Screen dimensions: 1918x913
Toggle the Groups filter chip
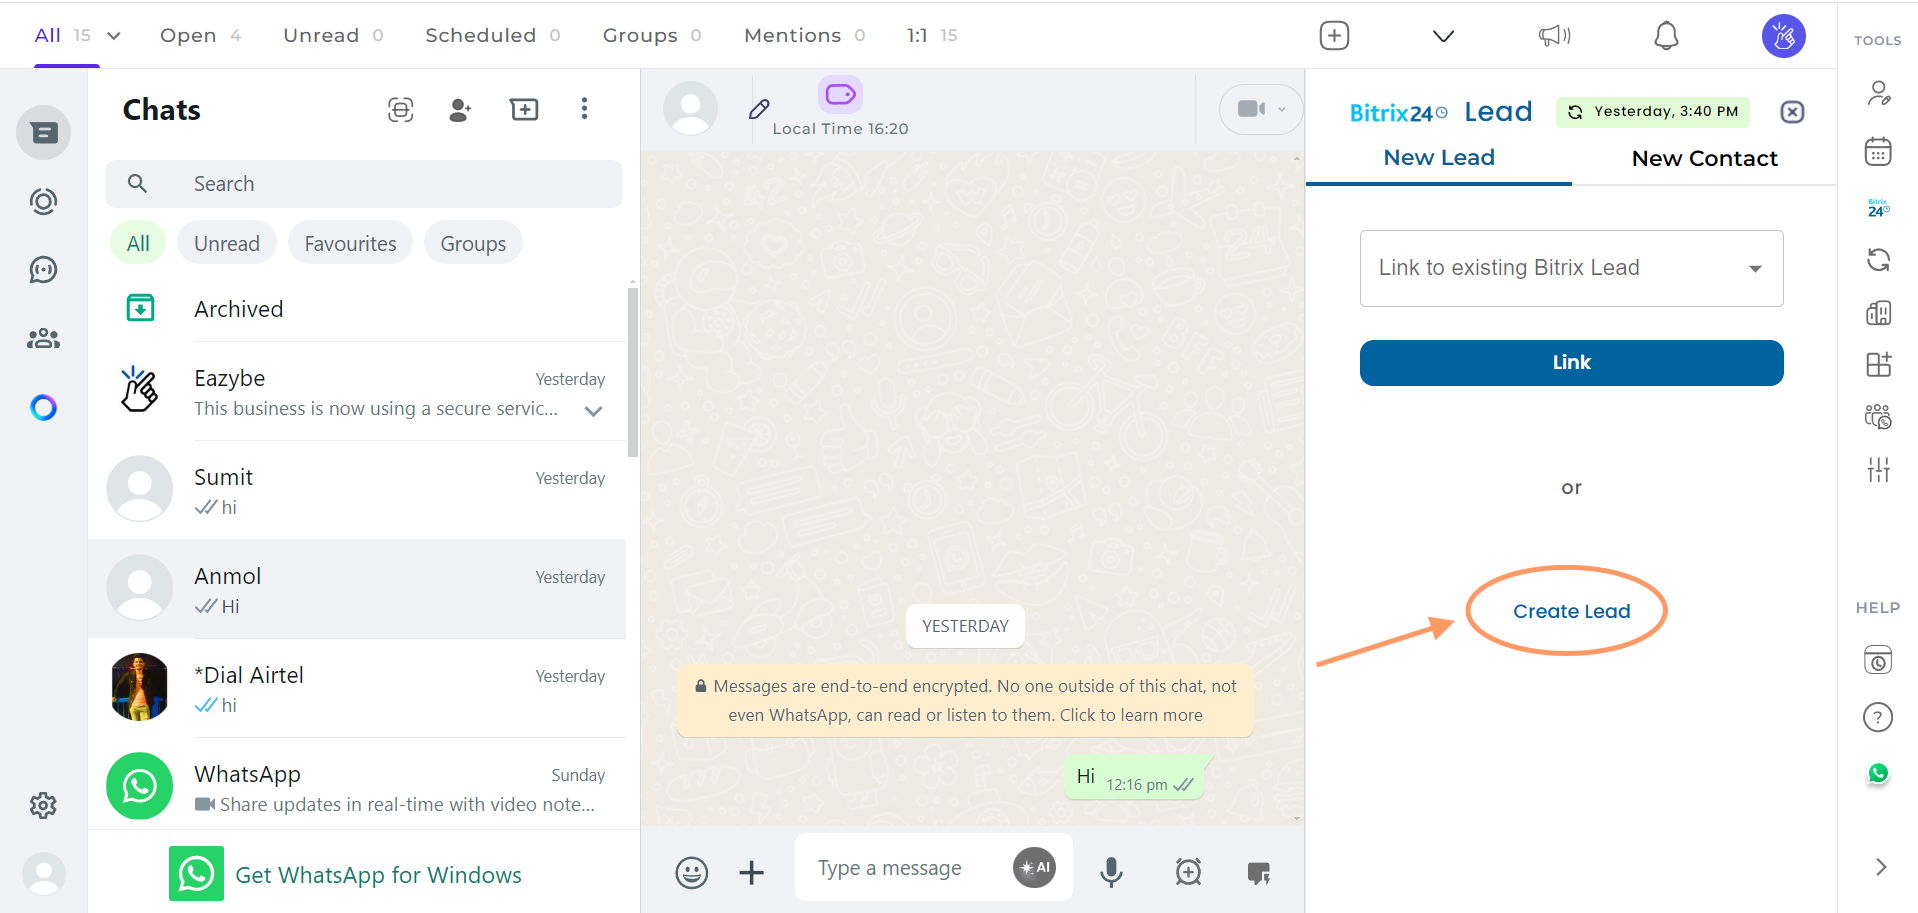point(472,242)
